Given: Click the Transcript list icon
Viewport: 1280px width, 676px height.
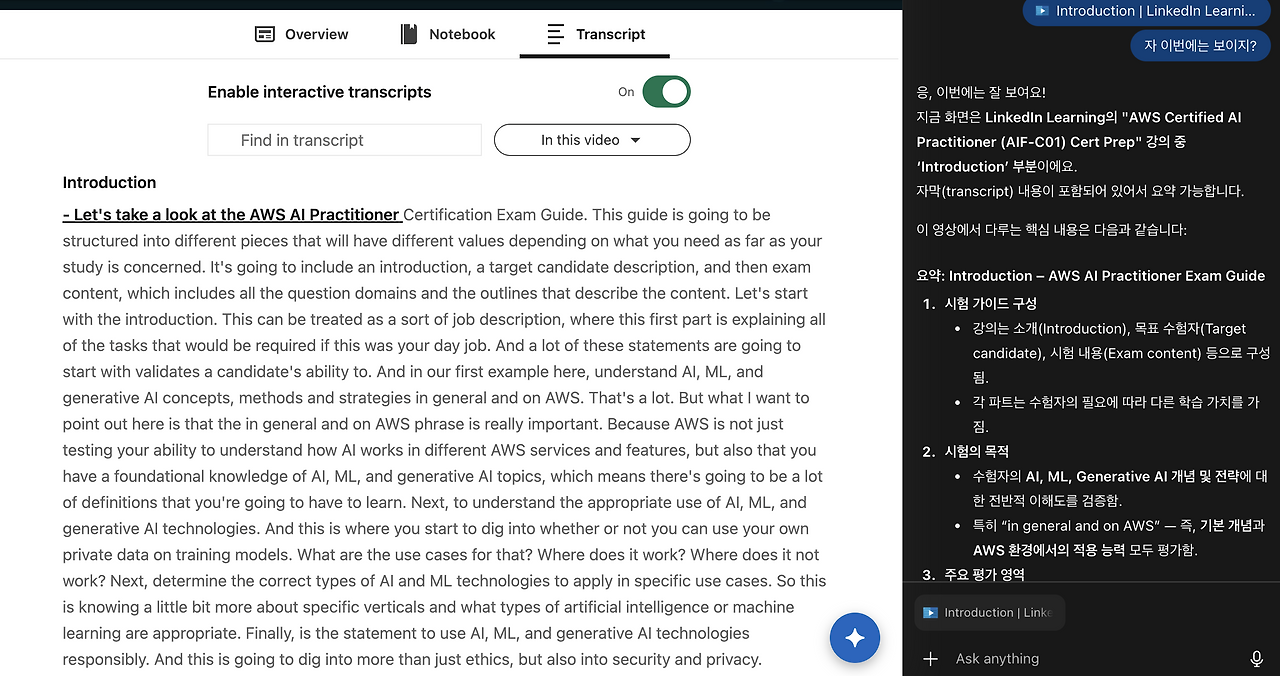Looking at the screenshot, I should pyautogui.click(x=557, y=33).
